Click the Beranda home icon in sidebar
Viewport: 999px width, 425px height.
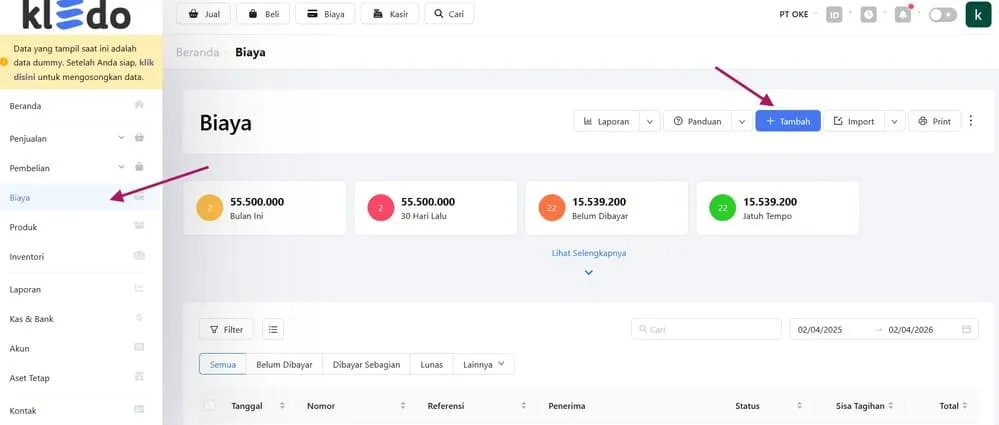pos(139,105)
